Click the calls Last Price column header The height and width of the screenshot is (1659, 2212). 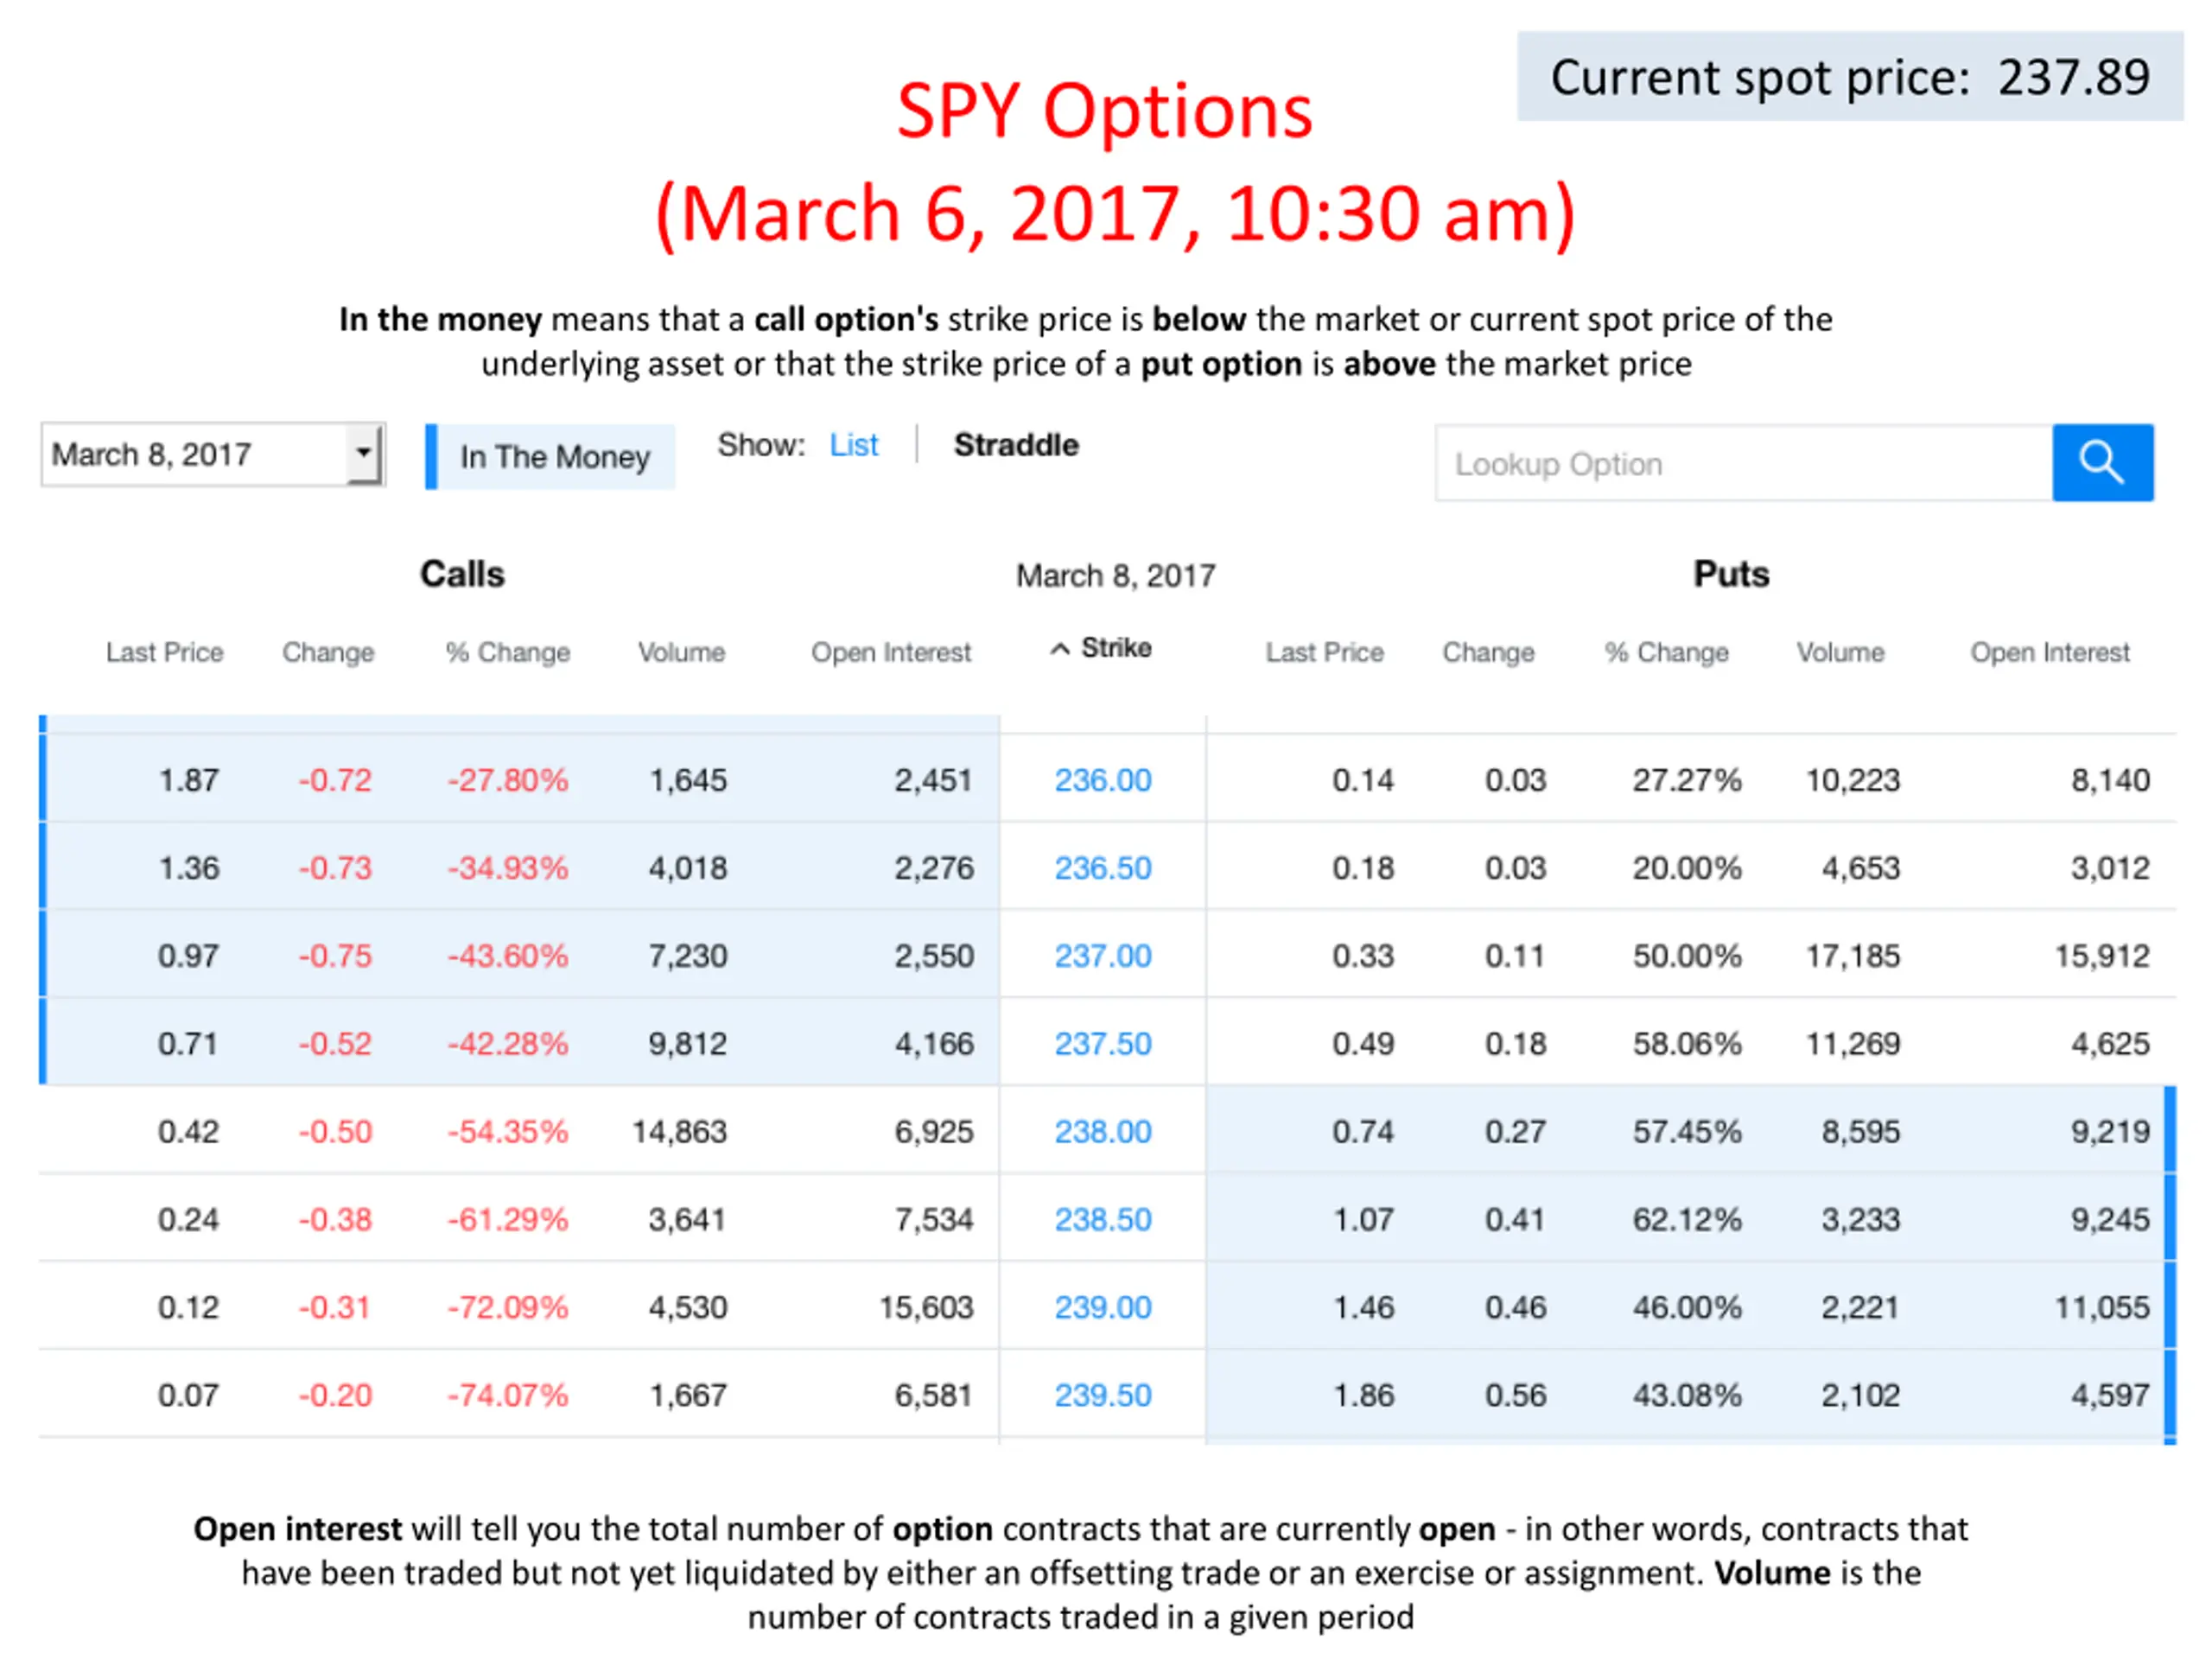165,653
